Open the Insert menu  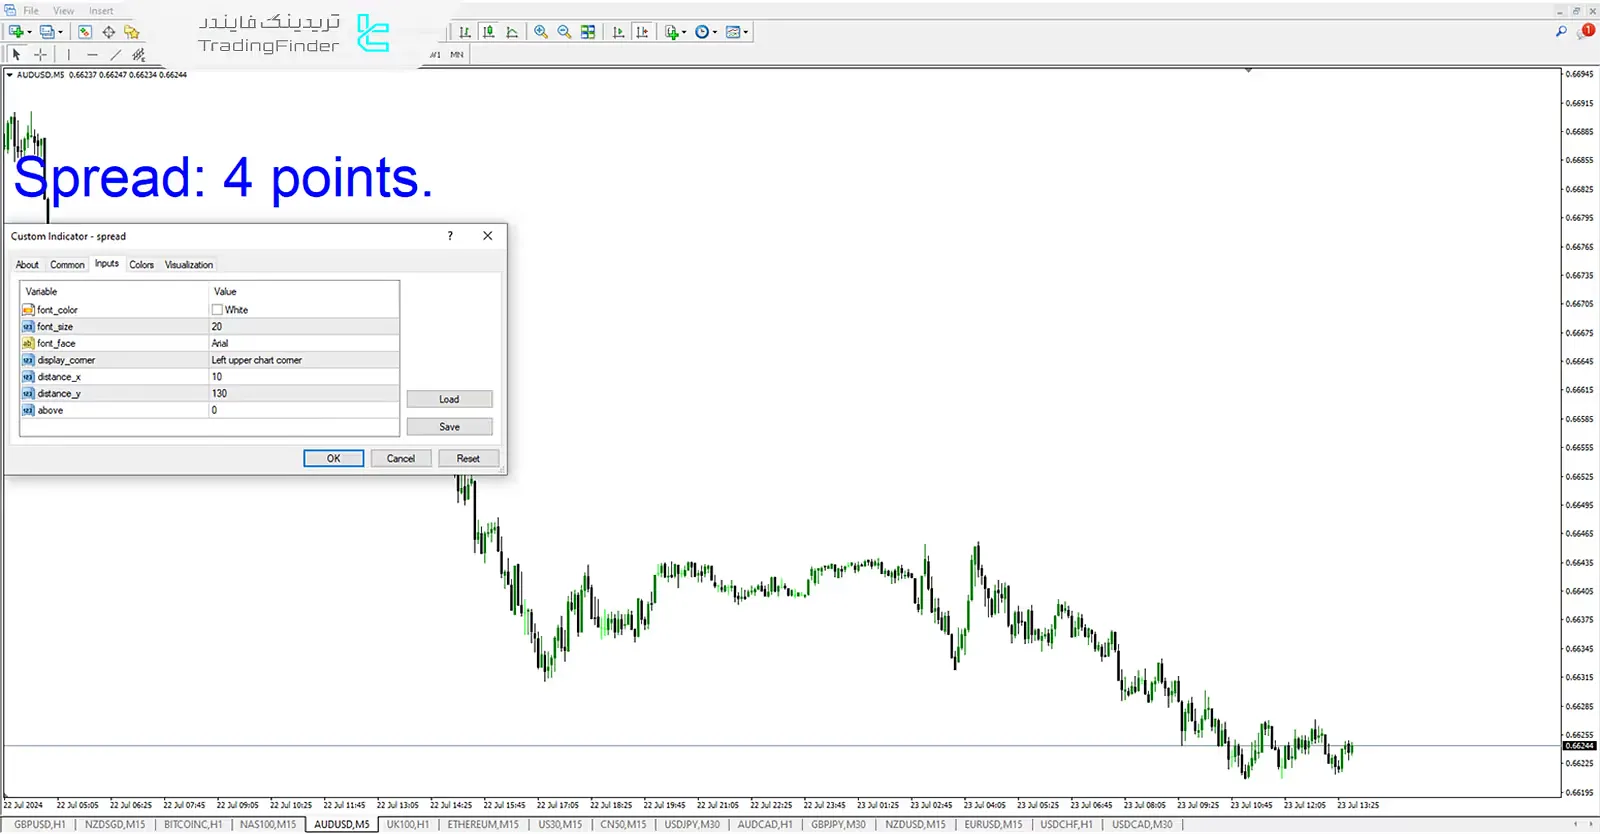tap(101, 11)
